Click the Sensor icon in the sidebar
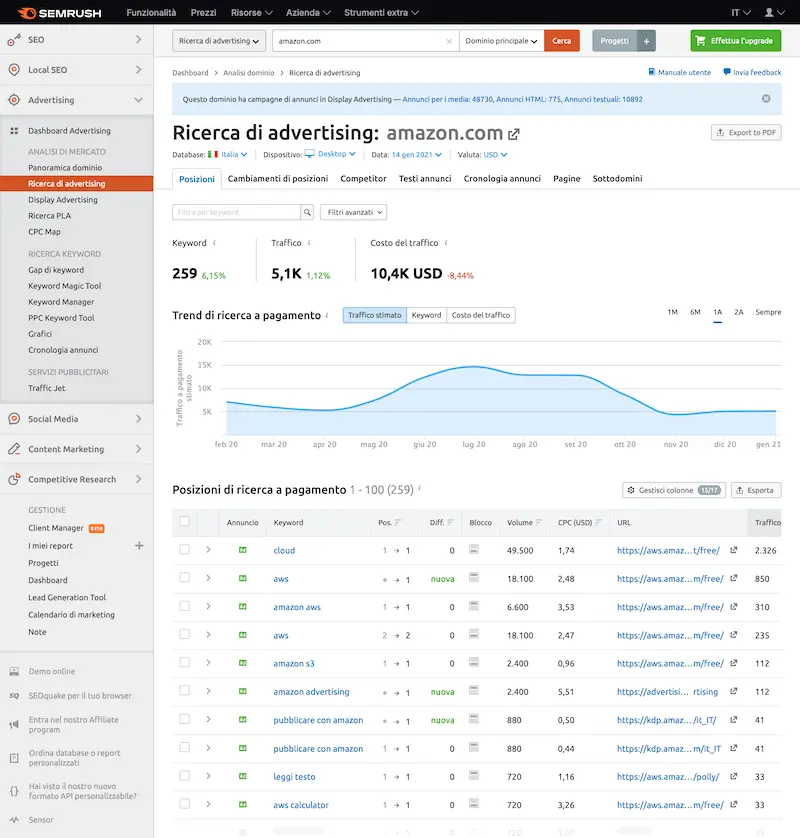 click(14, 819)
